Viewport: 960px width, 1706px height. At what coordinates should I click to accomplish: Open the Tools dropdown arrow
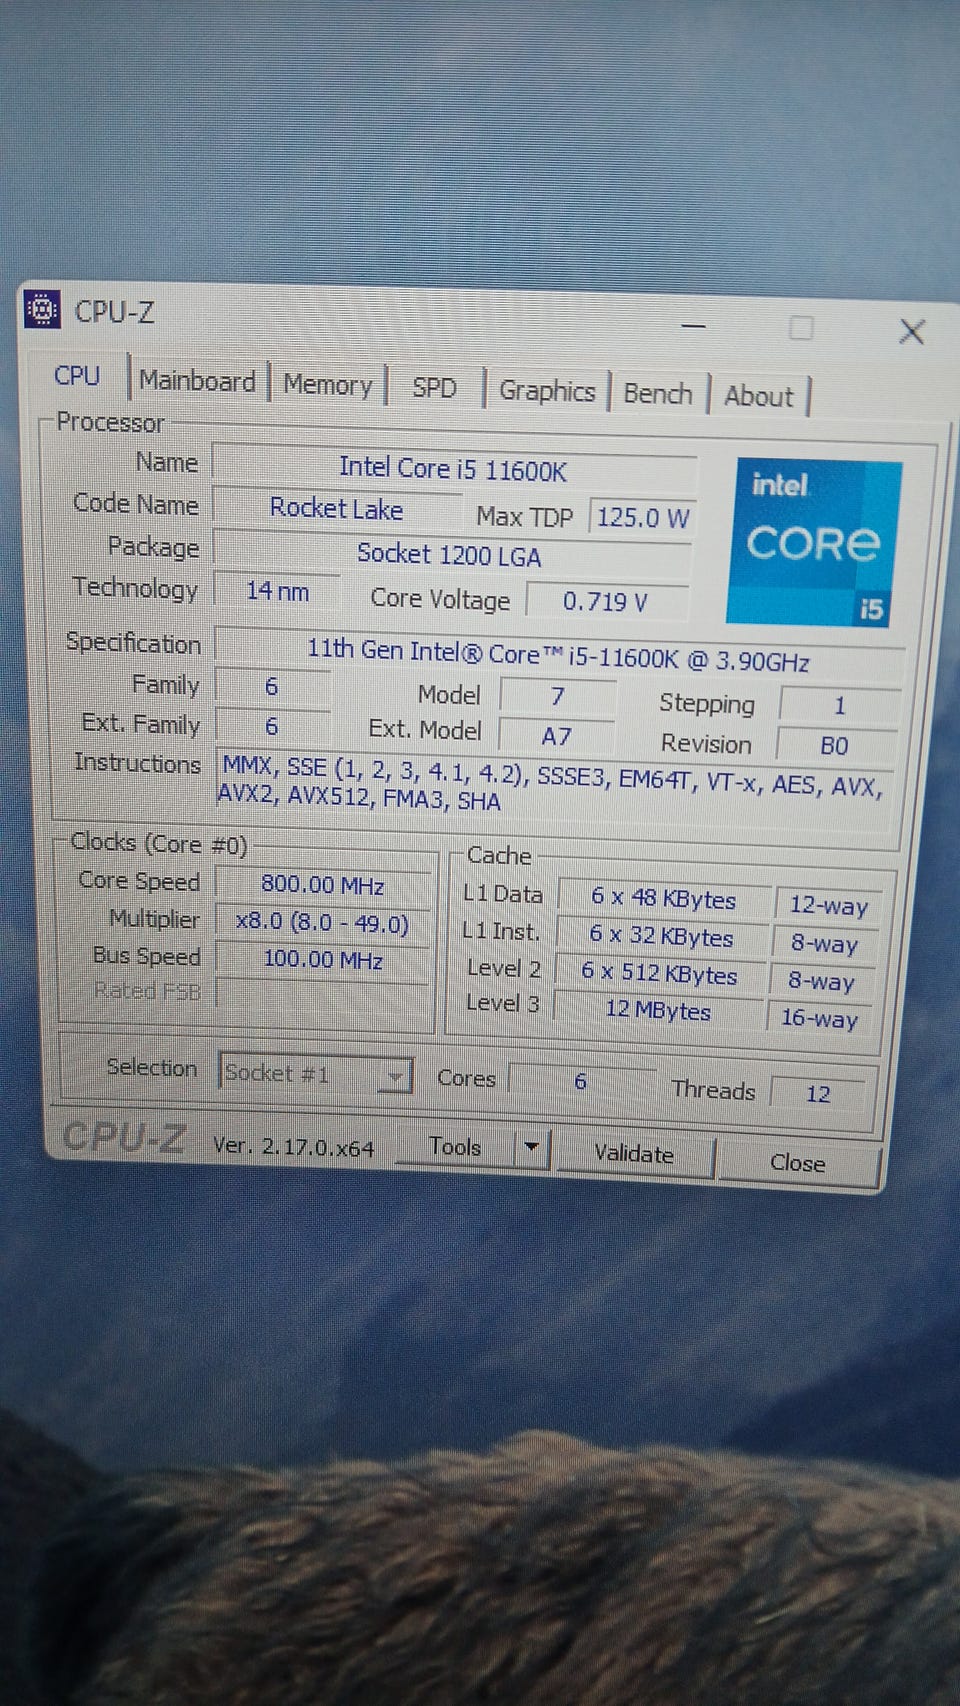point(532,1148)
